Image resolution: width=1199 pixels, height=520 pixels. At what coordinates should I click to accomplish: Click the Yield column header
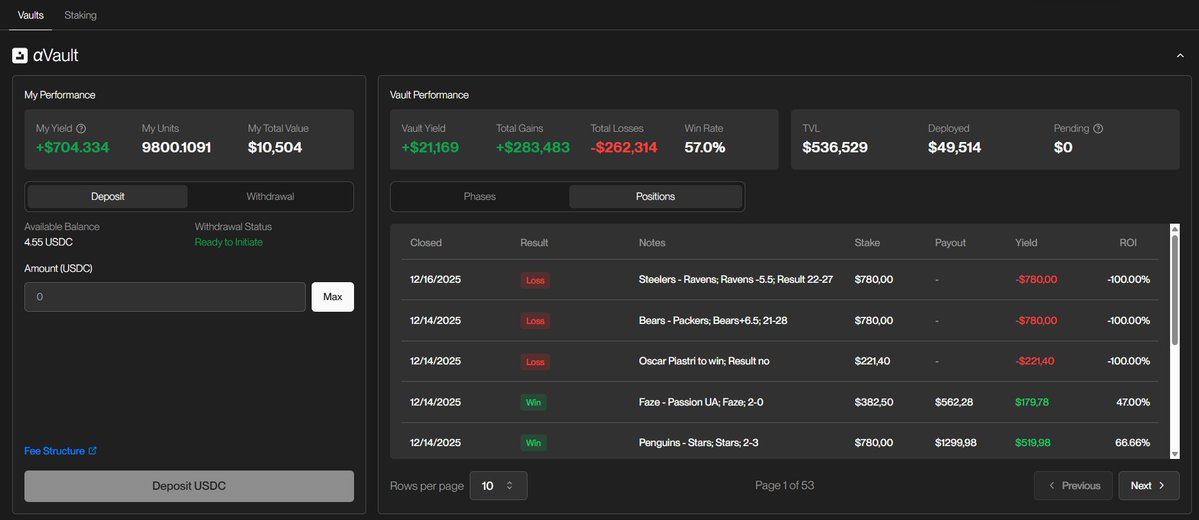pyautogui.click(x=1026, y=242)
